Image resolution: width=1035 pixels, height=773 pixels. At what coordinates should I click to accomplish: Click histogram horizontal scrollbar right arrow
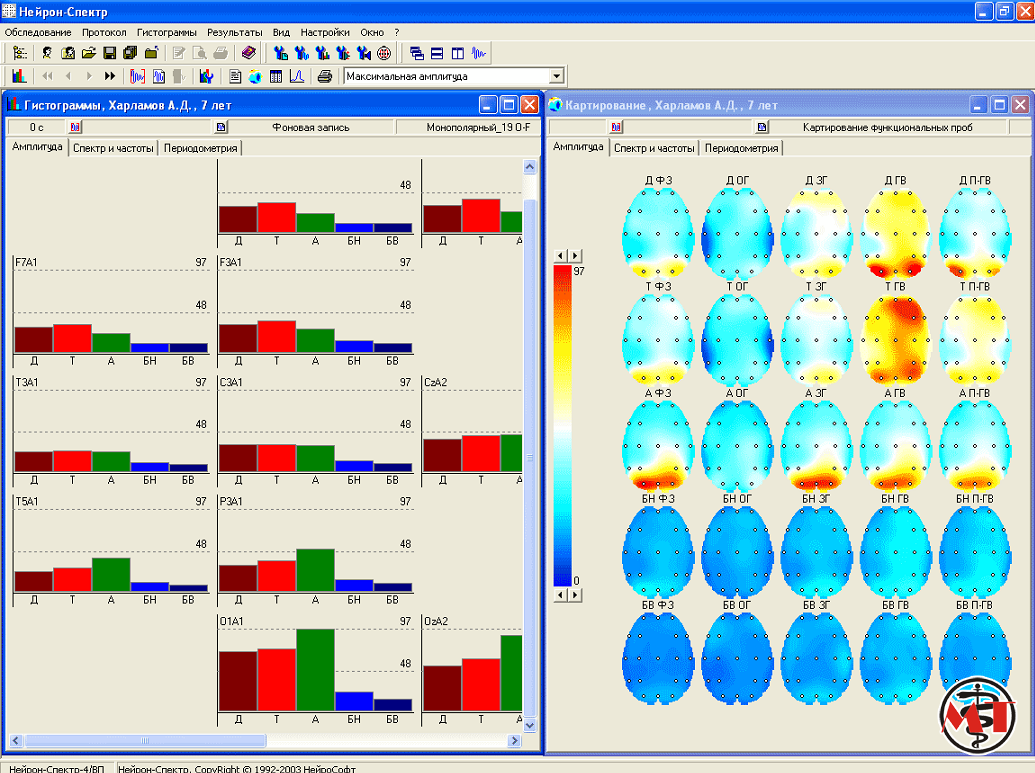515,741
